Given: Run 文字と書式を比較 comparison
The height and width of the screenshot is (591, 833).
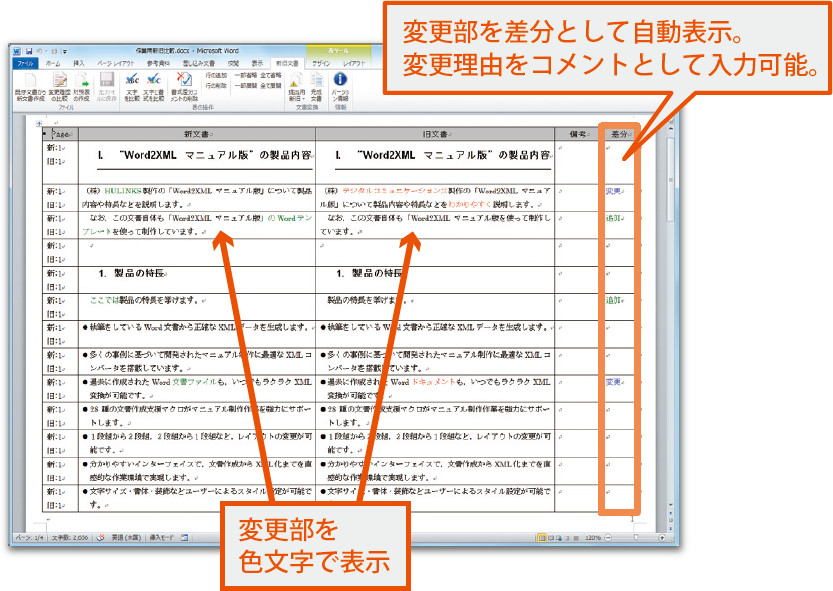Looking at the screenshot, I should click(155, 86).
